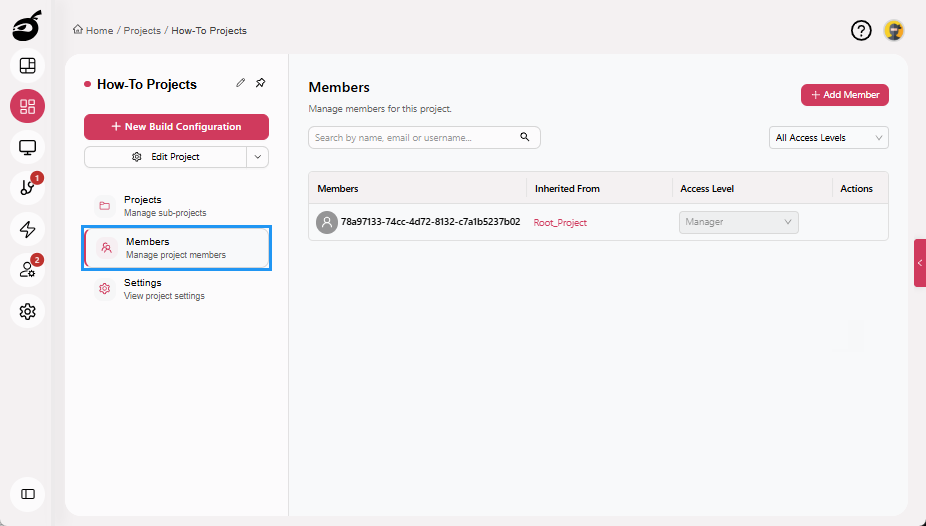
Task: Click the Home breadcrumb
Action: coord(93,30)
